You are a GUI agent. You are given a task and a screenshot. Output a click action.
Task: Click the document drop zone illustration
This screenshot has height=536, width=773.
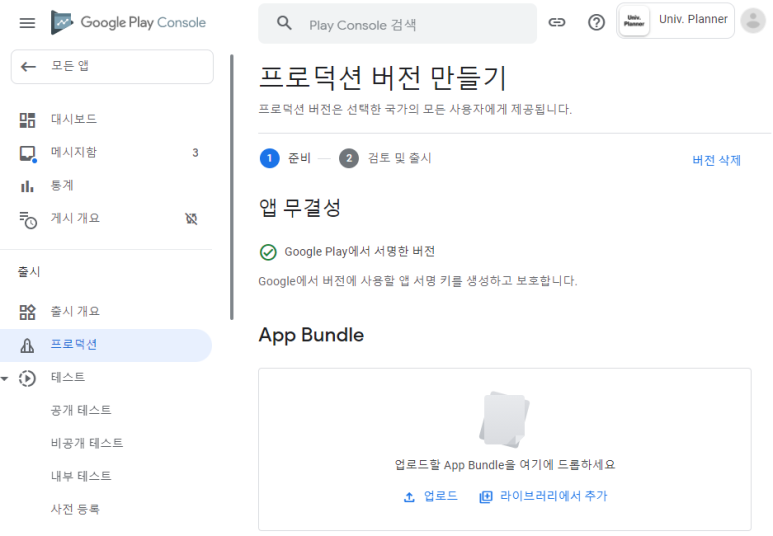(x=504, y=419)
